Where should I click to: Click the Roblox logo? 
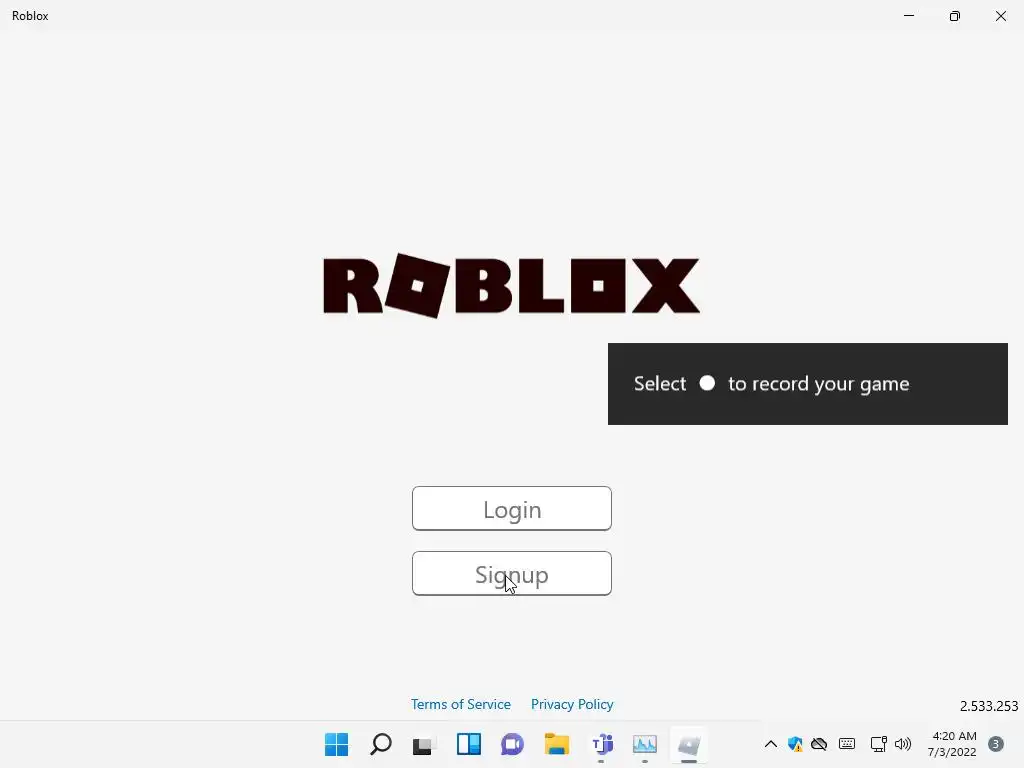tap(511, 285)
